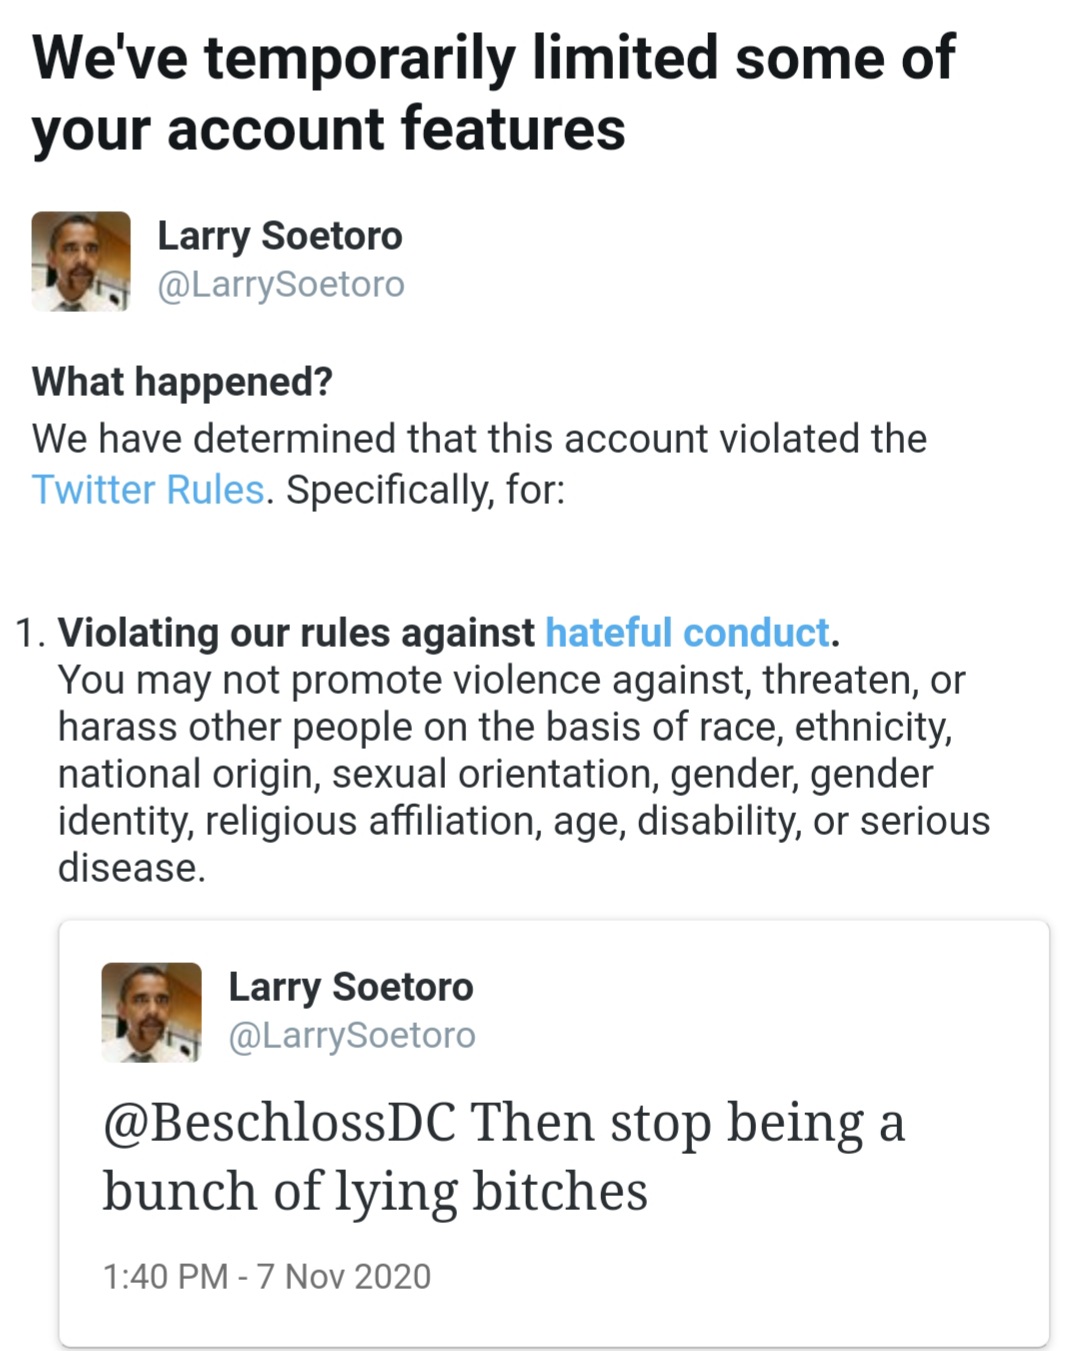Image resolution: width=1075 pixels, height=1351 pixels.
Task: Click the "What happened?" subheading
Action: coord(182,382)
